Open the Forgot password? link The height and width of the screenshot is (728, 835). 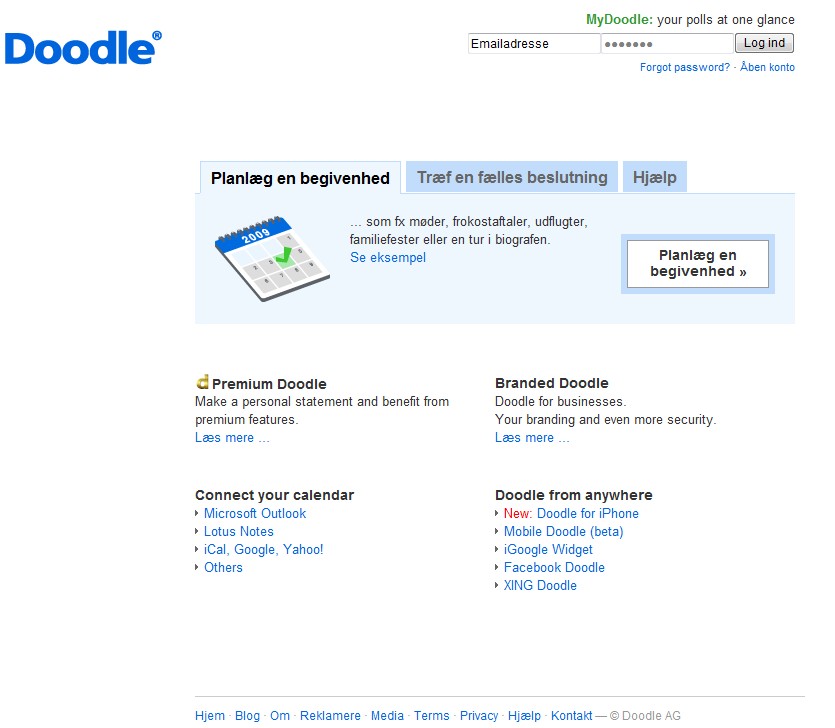click(685, 68)
